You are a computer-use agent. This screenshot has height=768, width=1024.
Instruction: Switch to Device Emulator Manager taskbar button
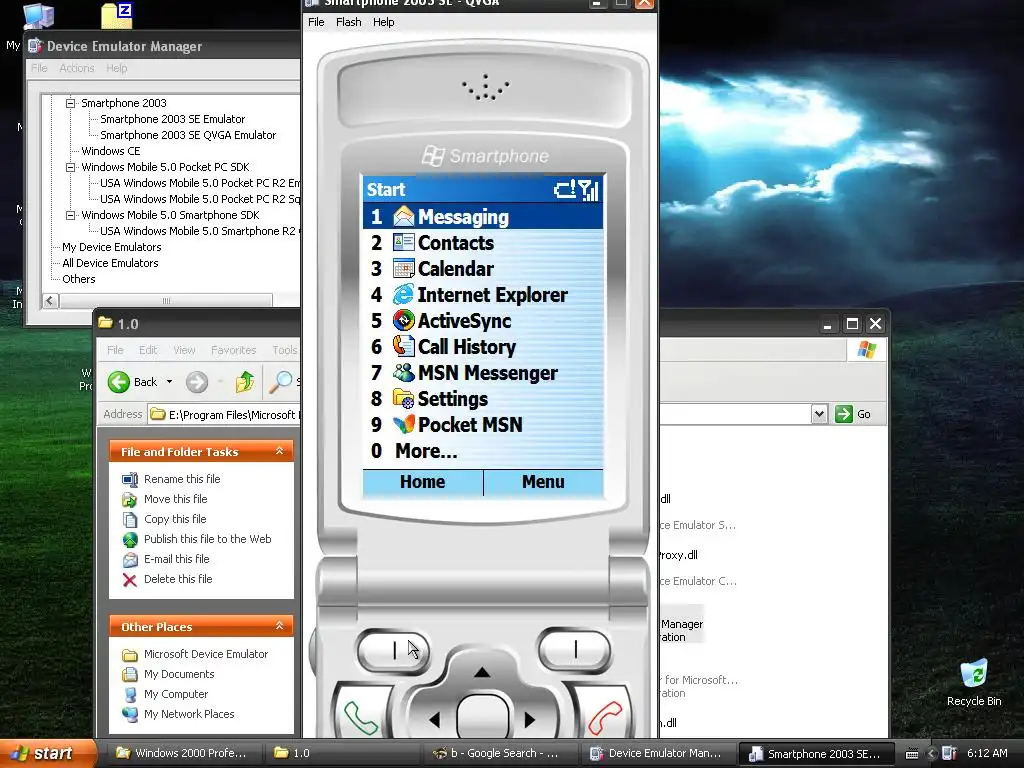coord(657,753)
